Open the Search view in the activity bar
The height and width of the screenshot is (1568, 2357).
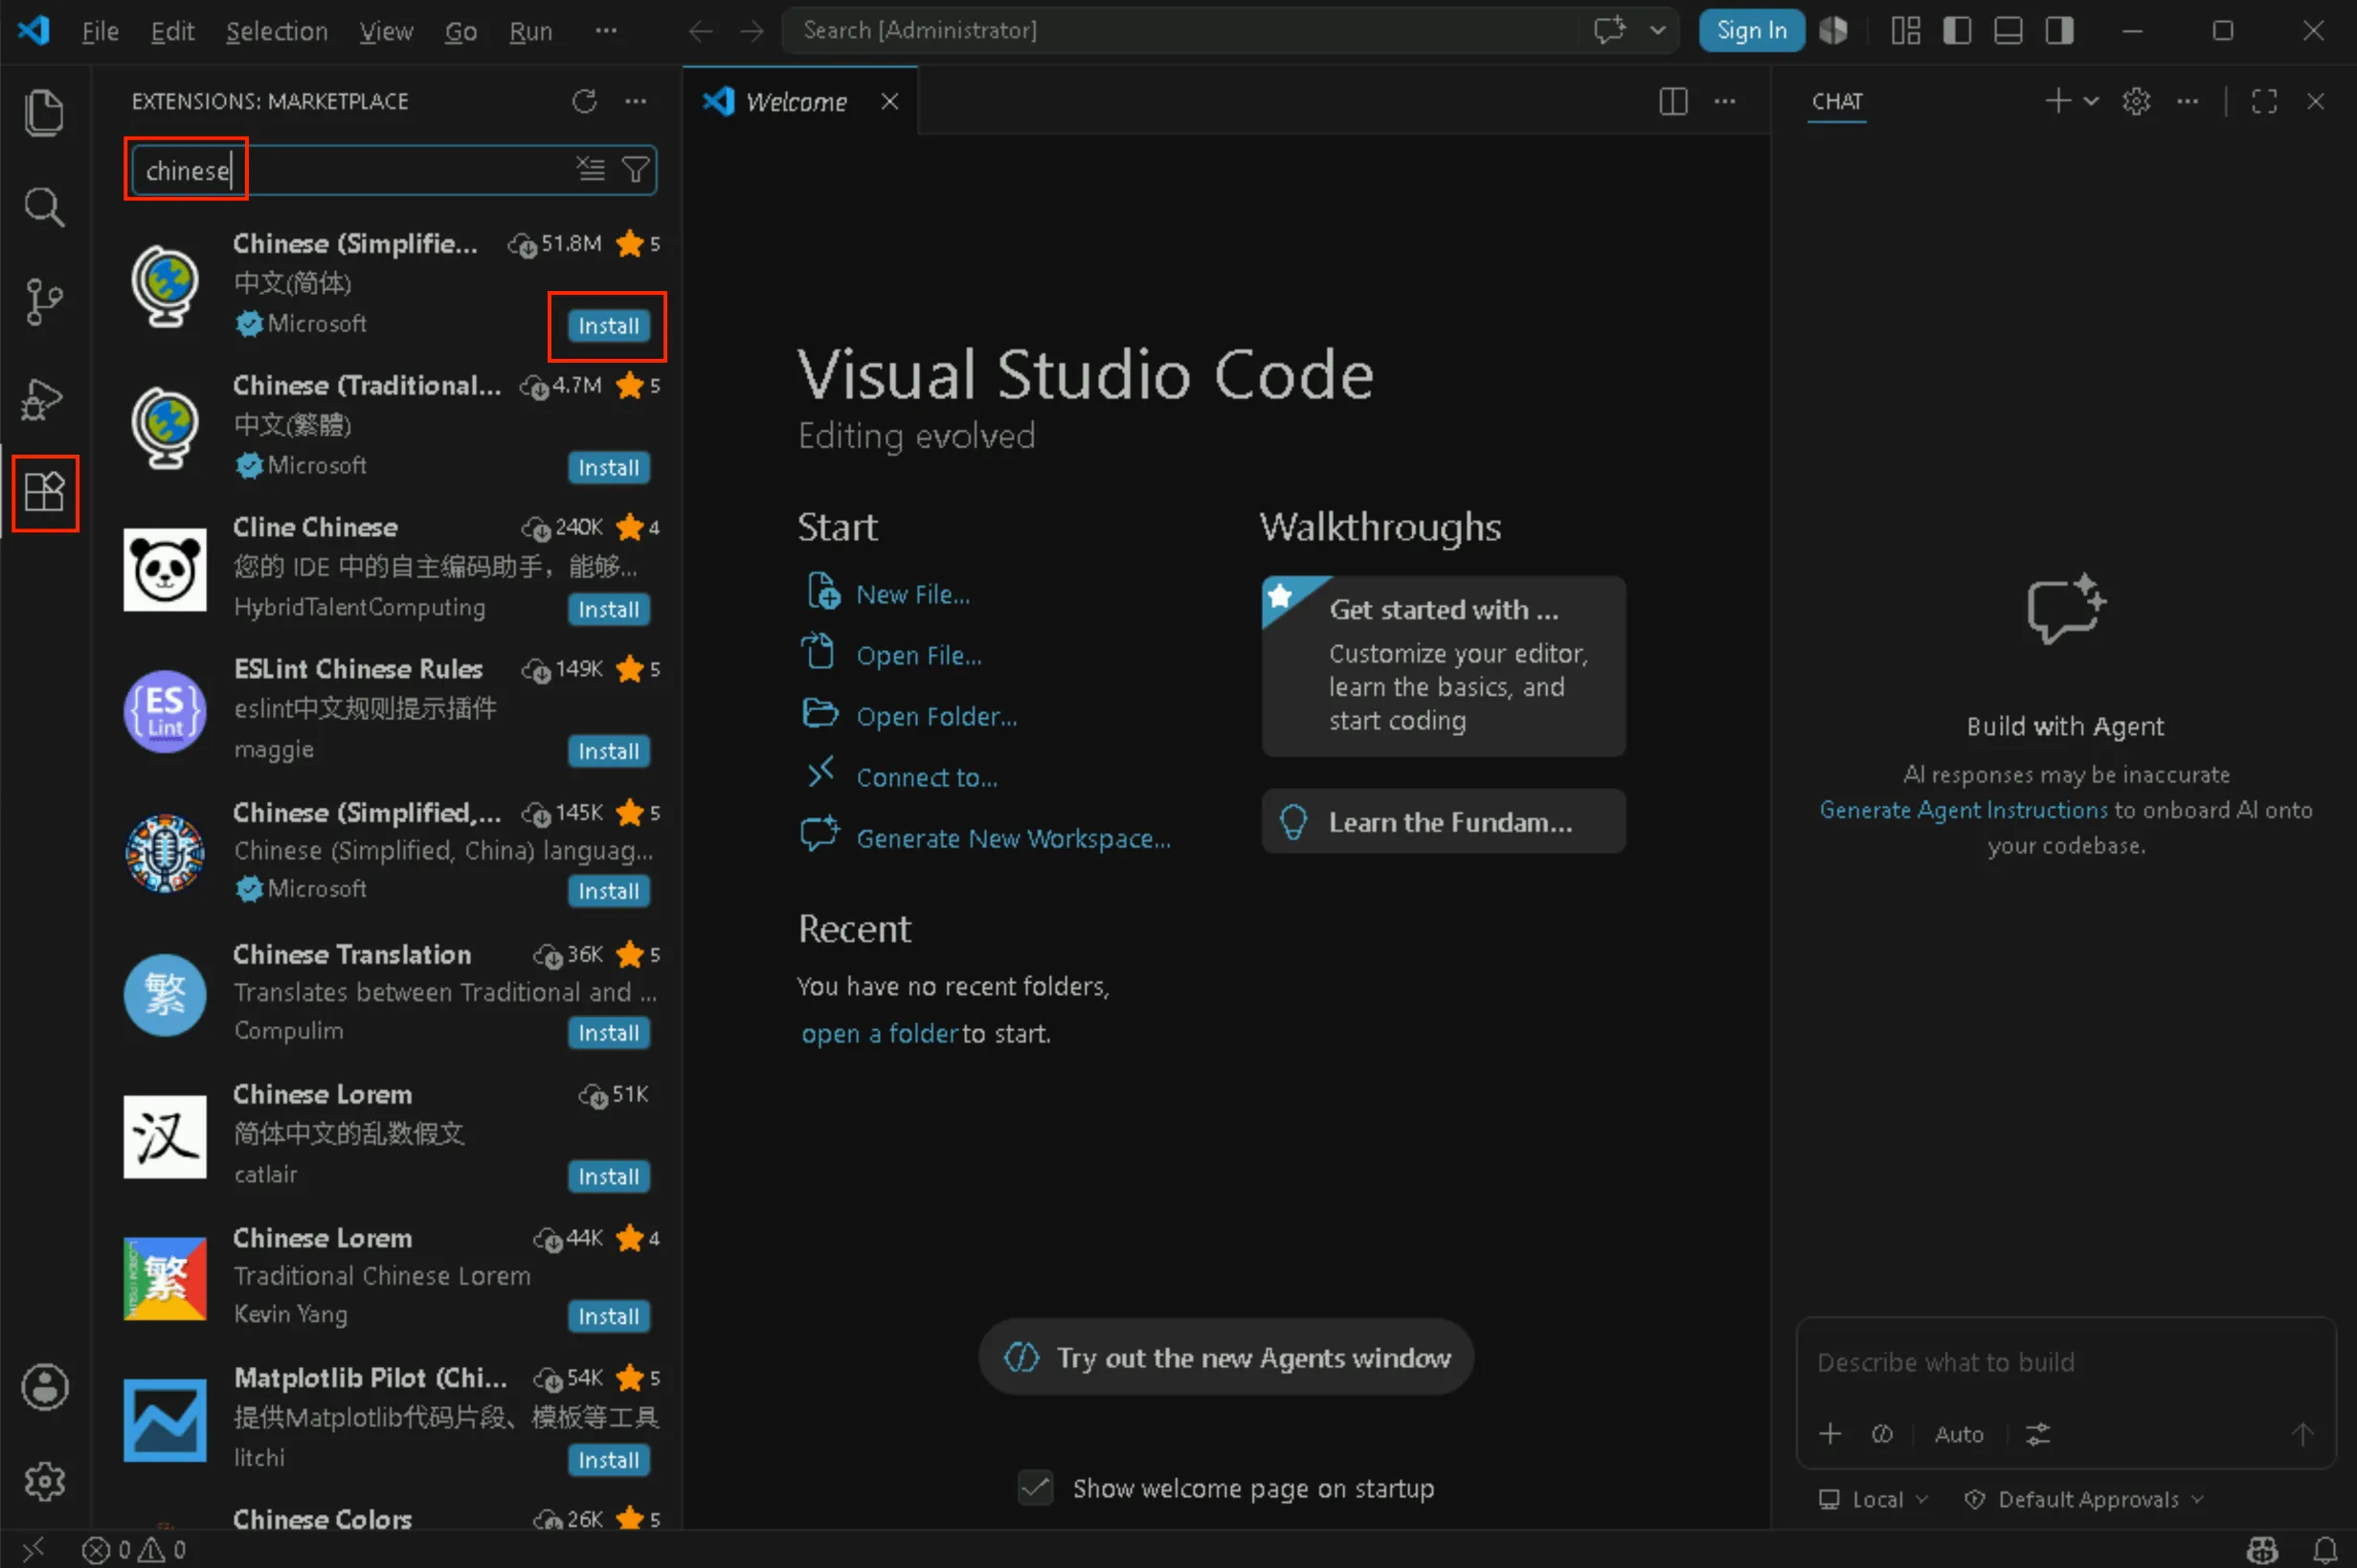(44, 207)
